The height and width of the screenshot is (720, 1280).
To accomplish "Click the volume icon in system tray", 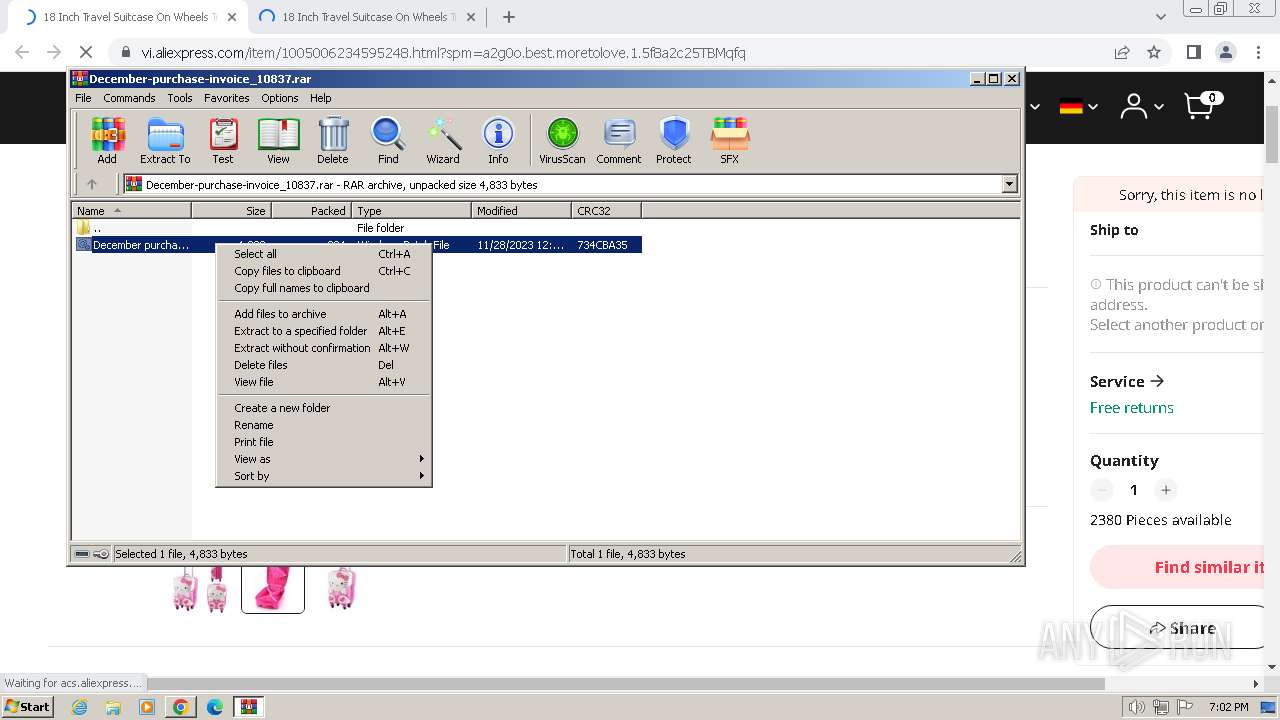I will pyautogui.click(x=1137, y=707).
